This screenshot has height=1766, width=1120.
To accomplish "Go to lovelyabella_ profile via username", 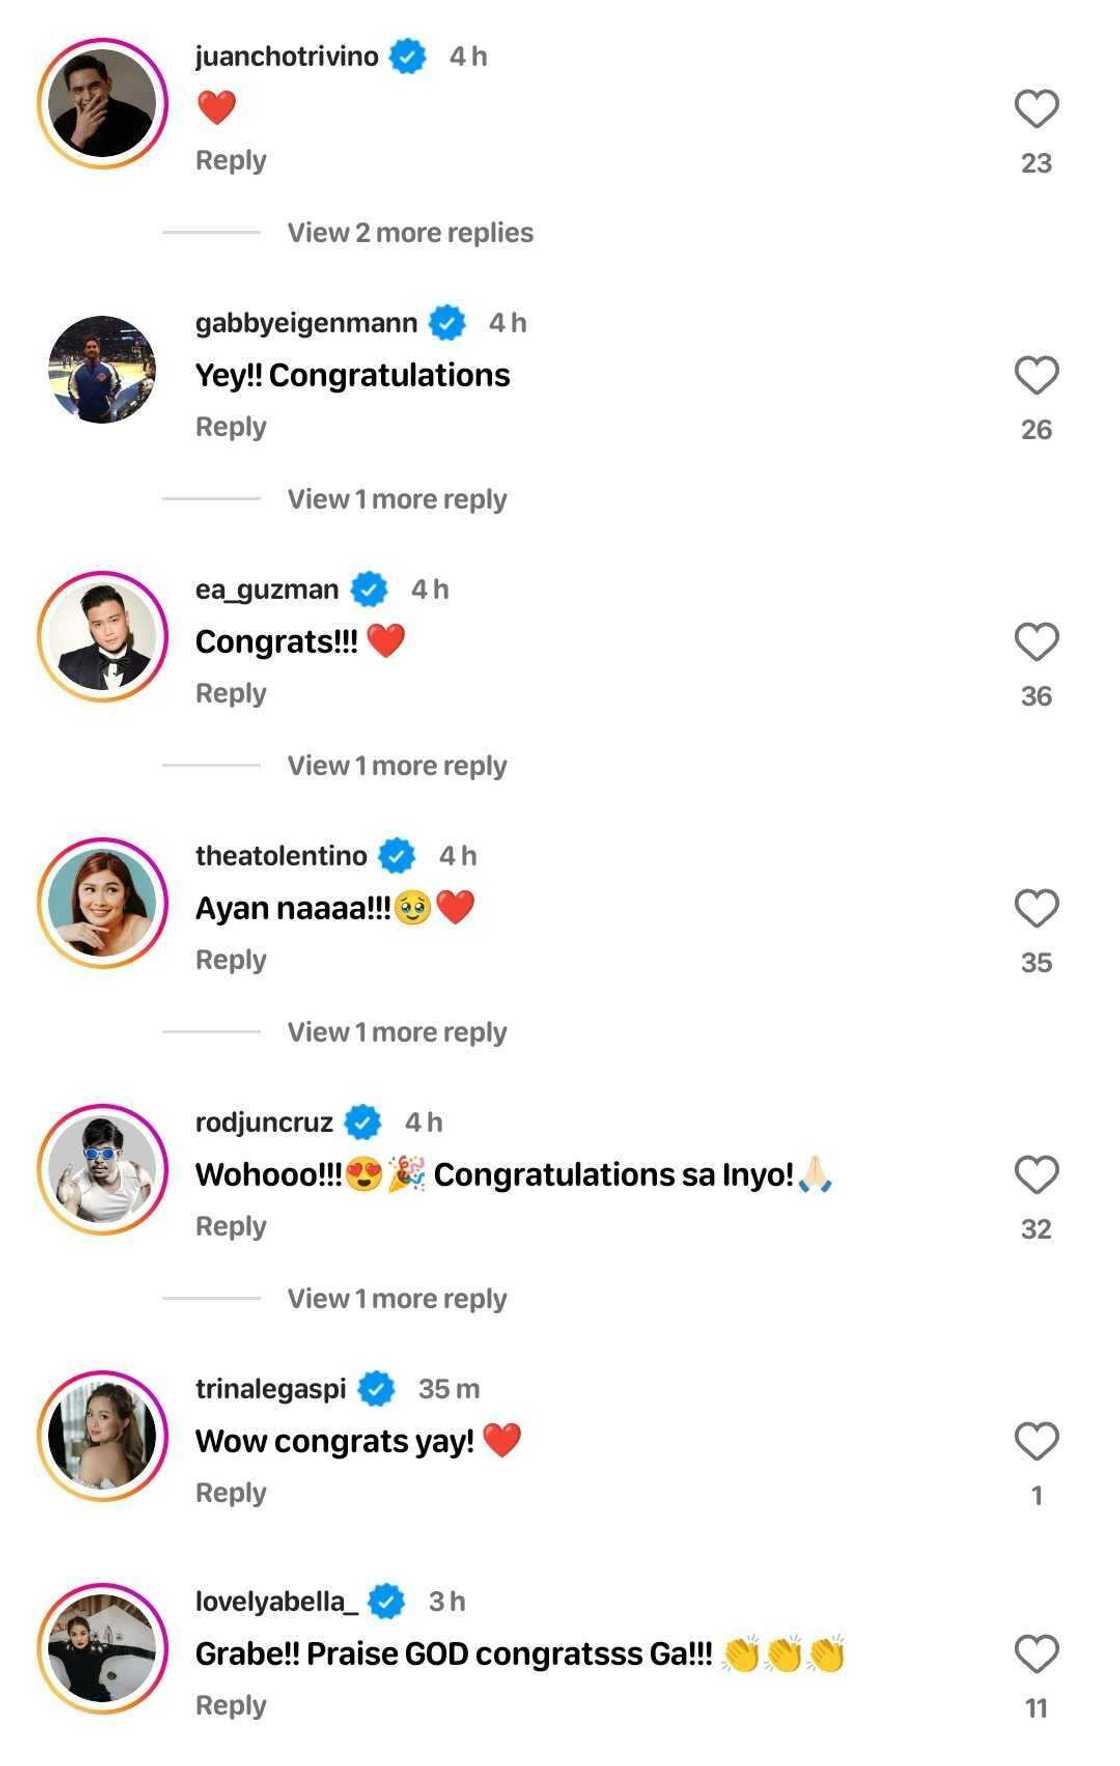I will tap(276, 1602).
